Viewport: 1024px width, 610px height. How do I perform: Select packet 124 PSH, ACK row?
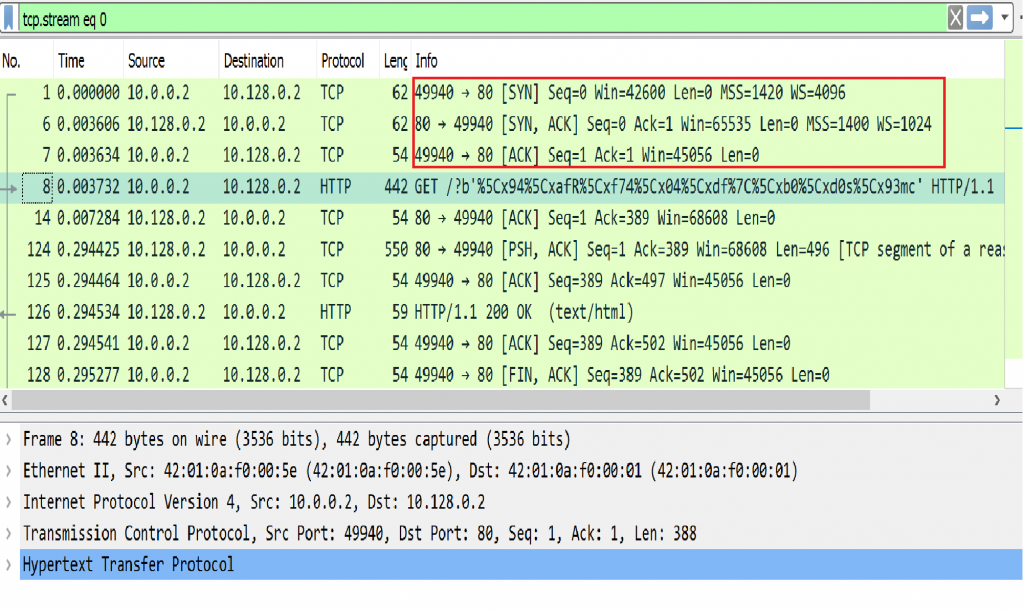[502, 249]
